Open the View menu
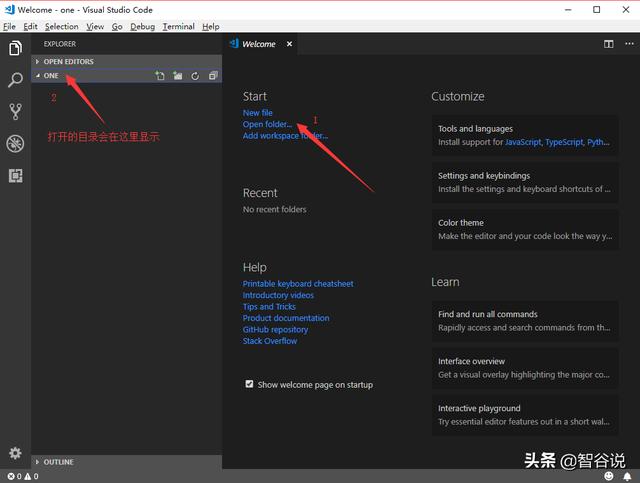 pos(95,27)
